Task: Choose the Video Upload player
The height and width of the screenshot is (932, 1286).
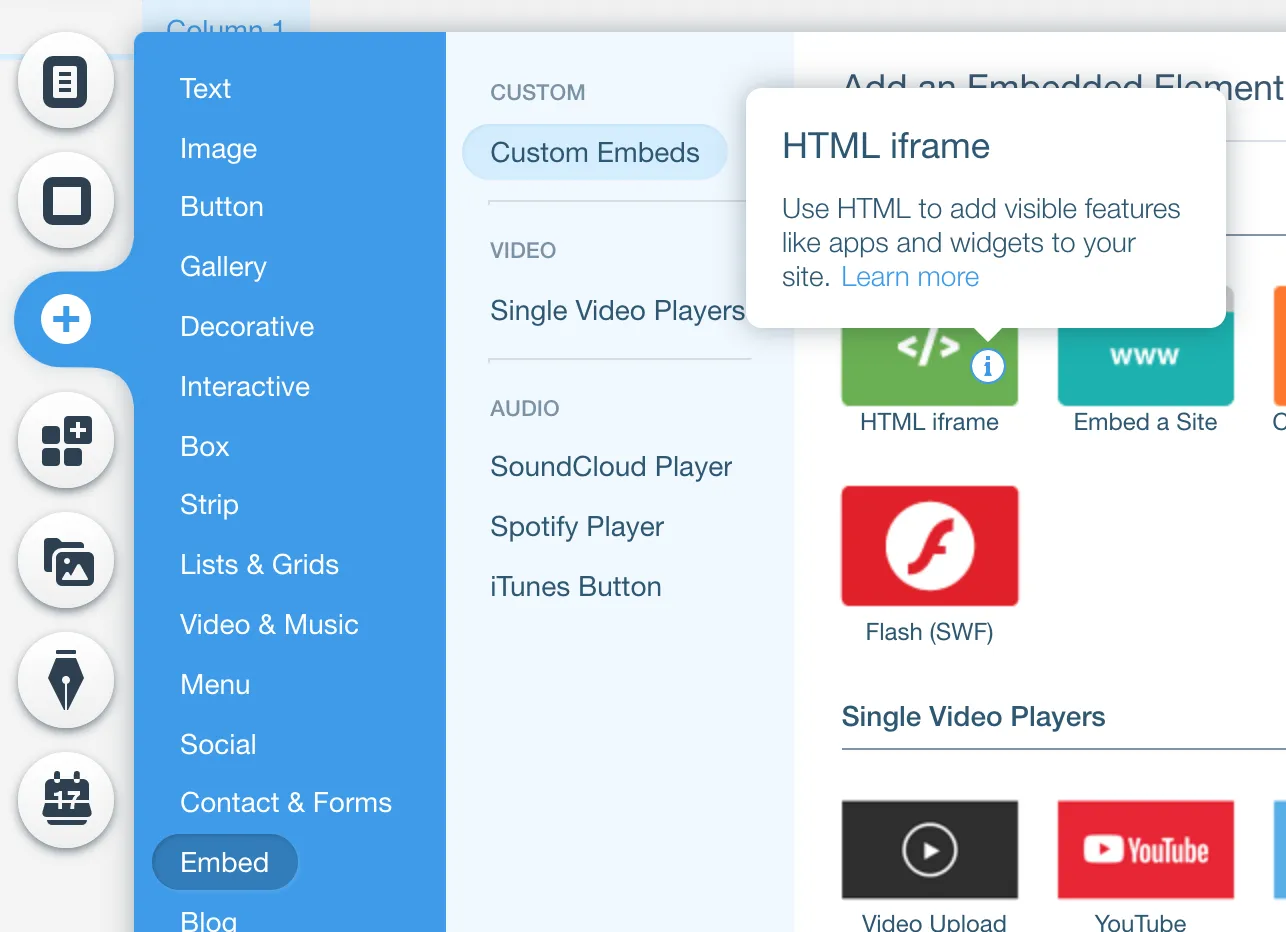Action: point(929,849)
